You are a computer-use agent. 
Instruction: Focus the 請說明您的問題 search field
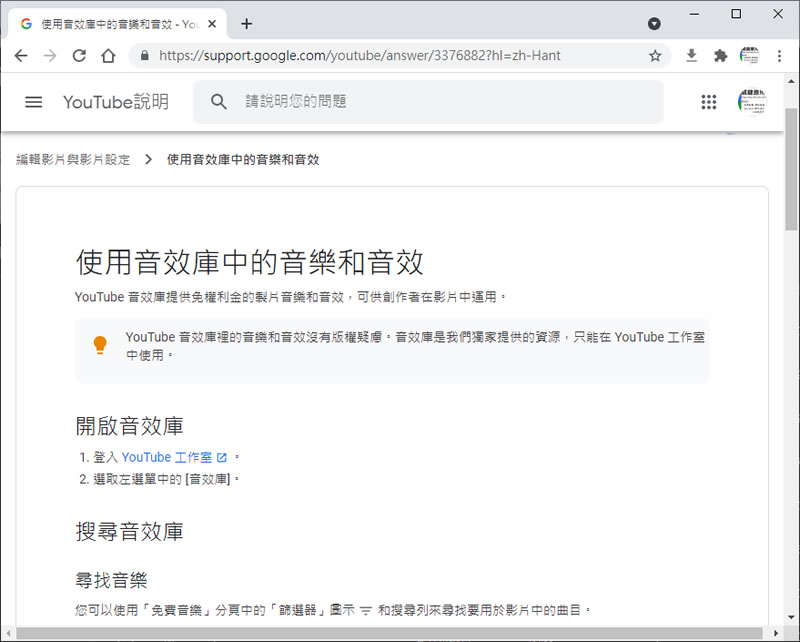(428, 102)
